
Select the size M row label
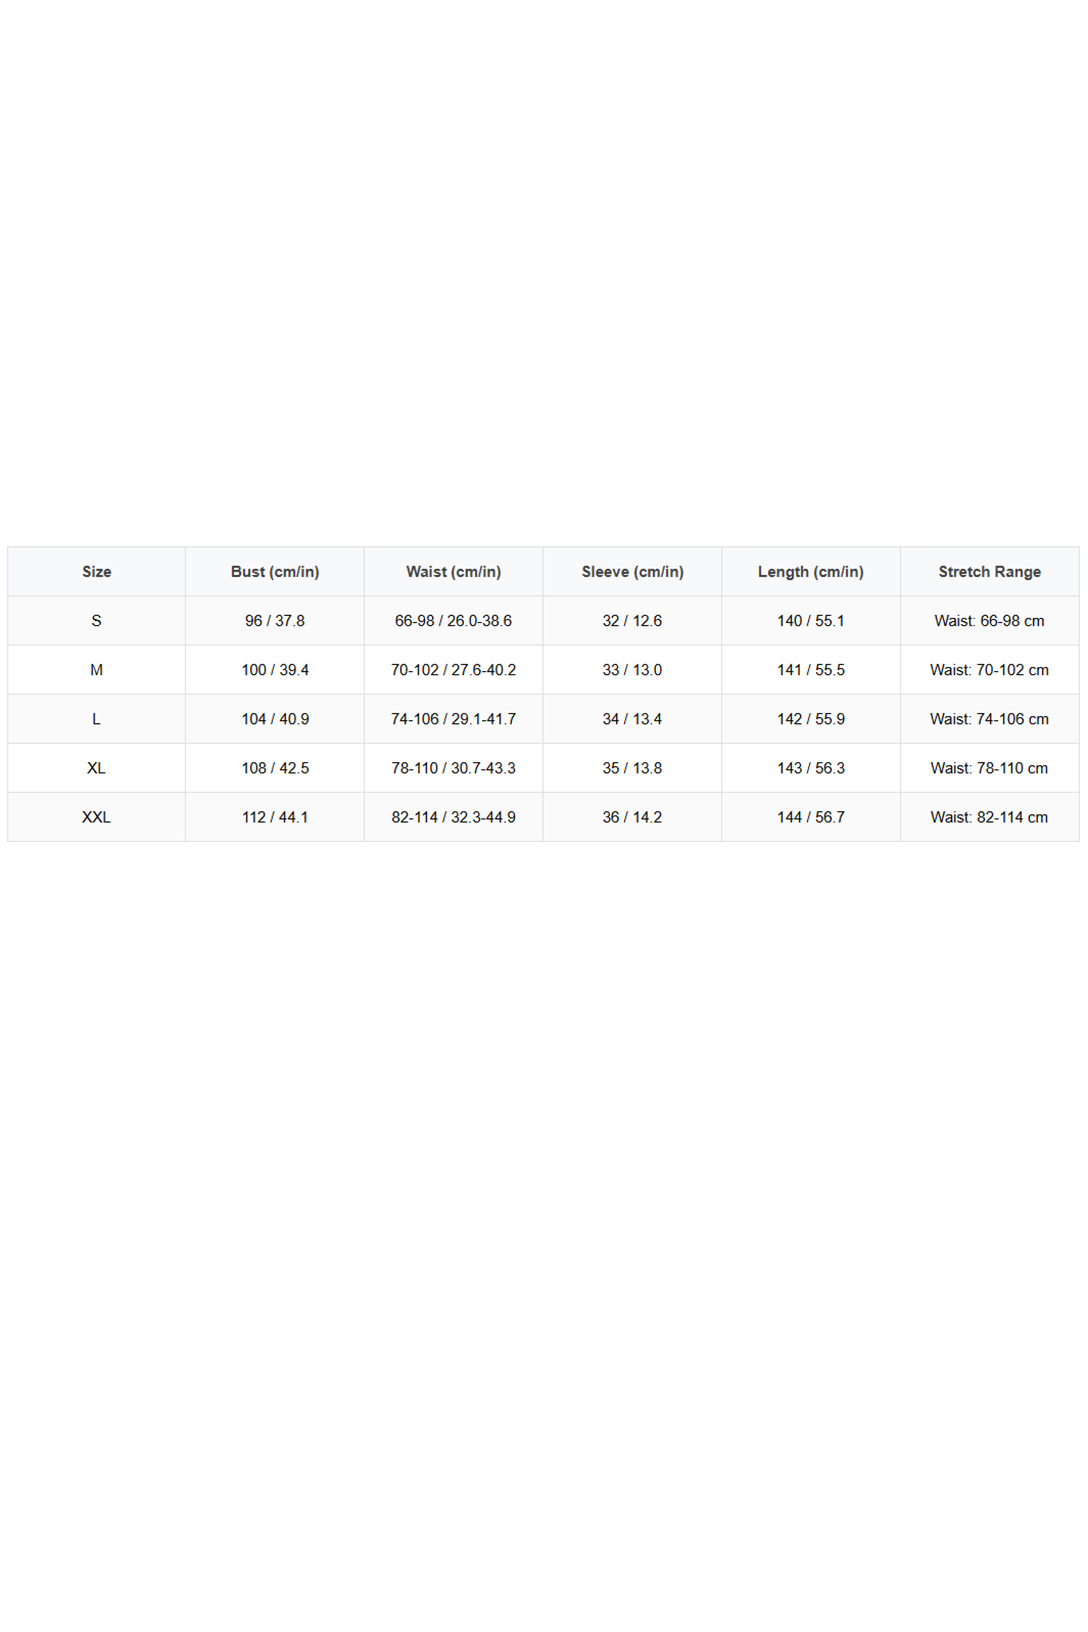(96, 670)
